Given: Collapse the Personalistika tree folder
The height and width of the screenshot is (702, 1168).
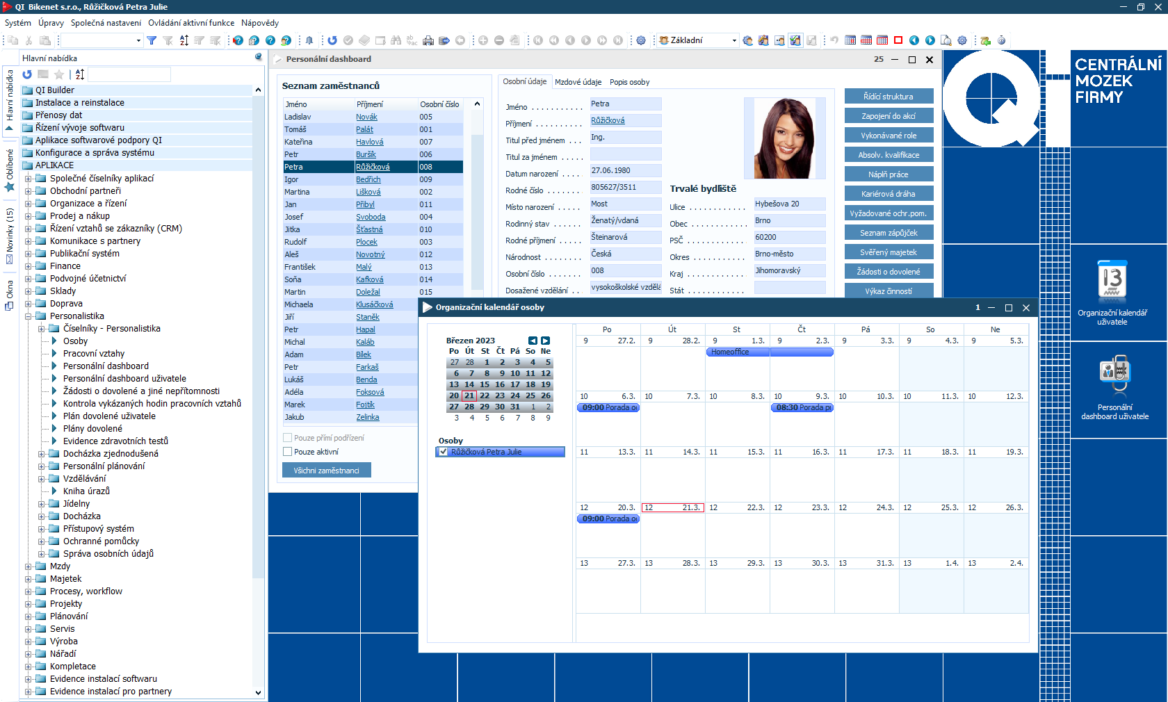Looking at the screenshot, I should (28, 316).
